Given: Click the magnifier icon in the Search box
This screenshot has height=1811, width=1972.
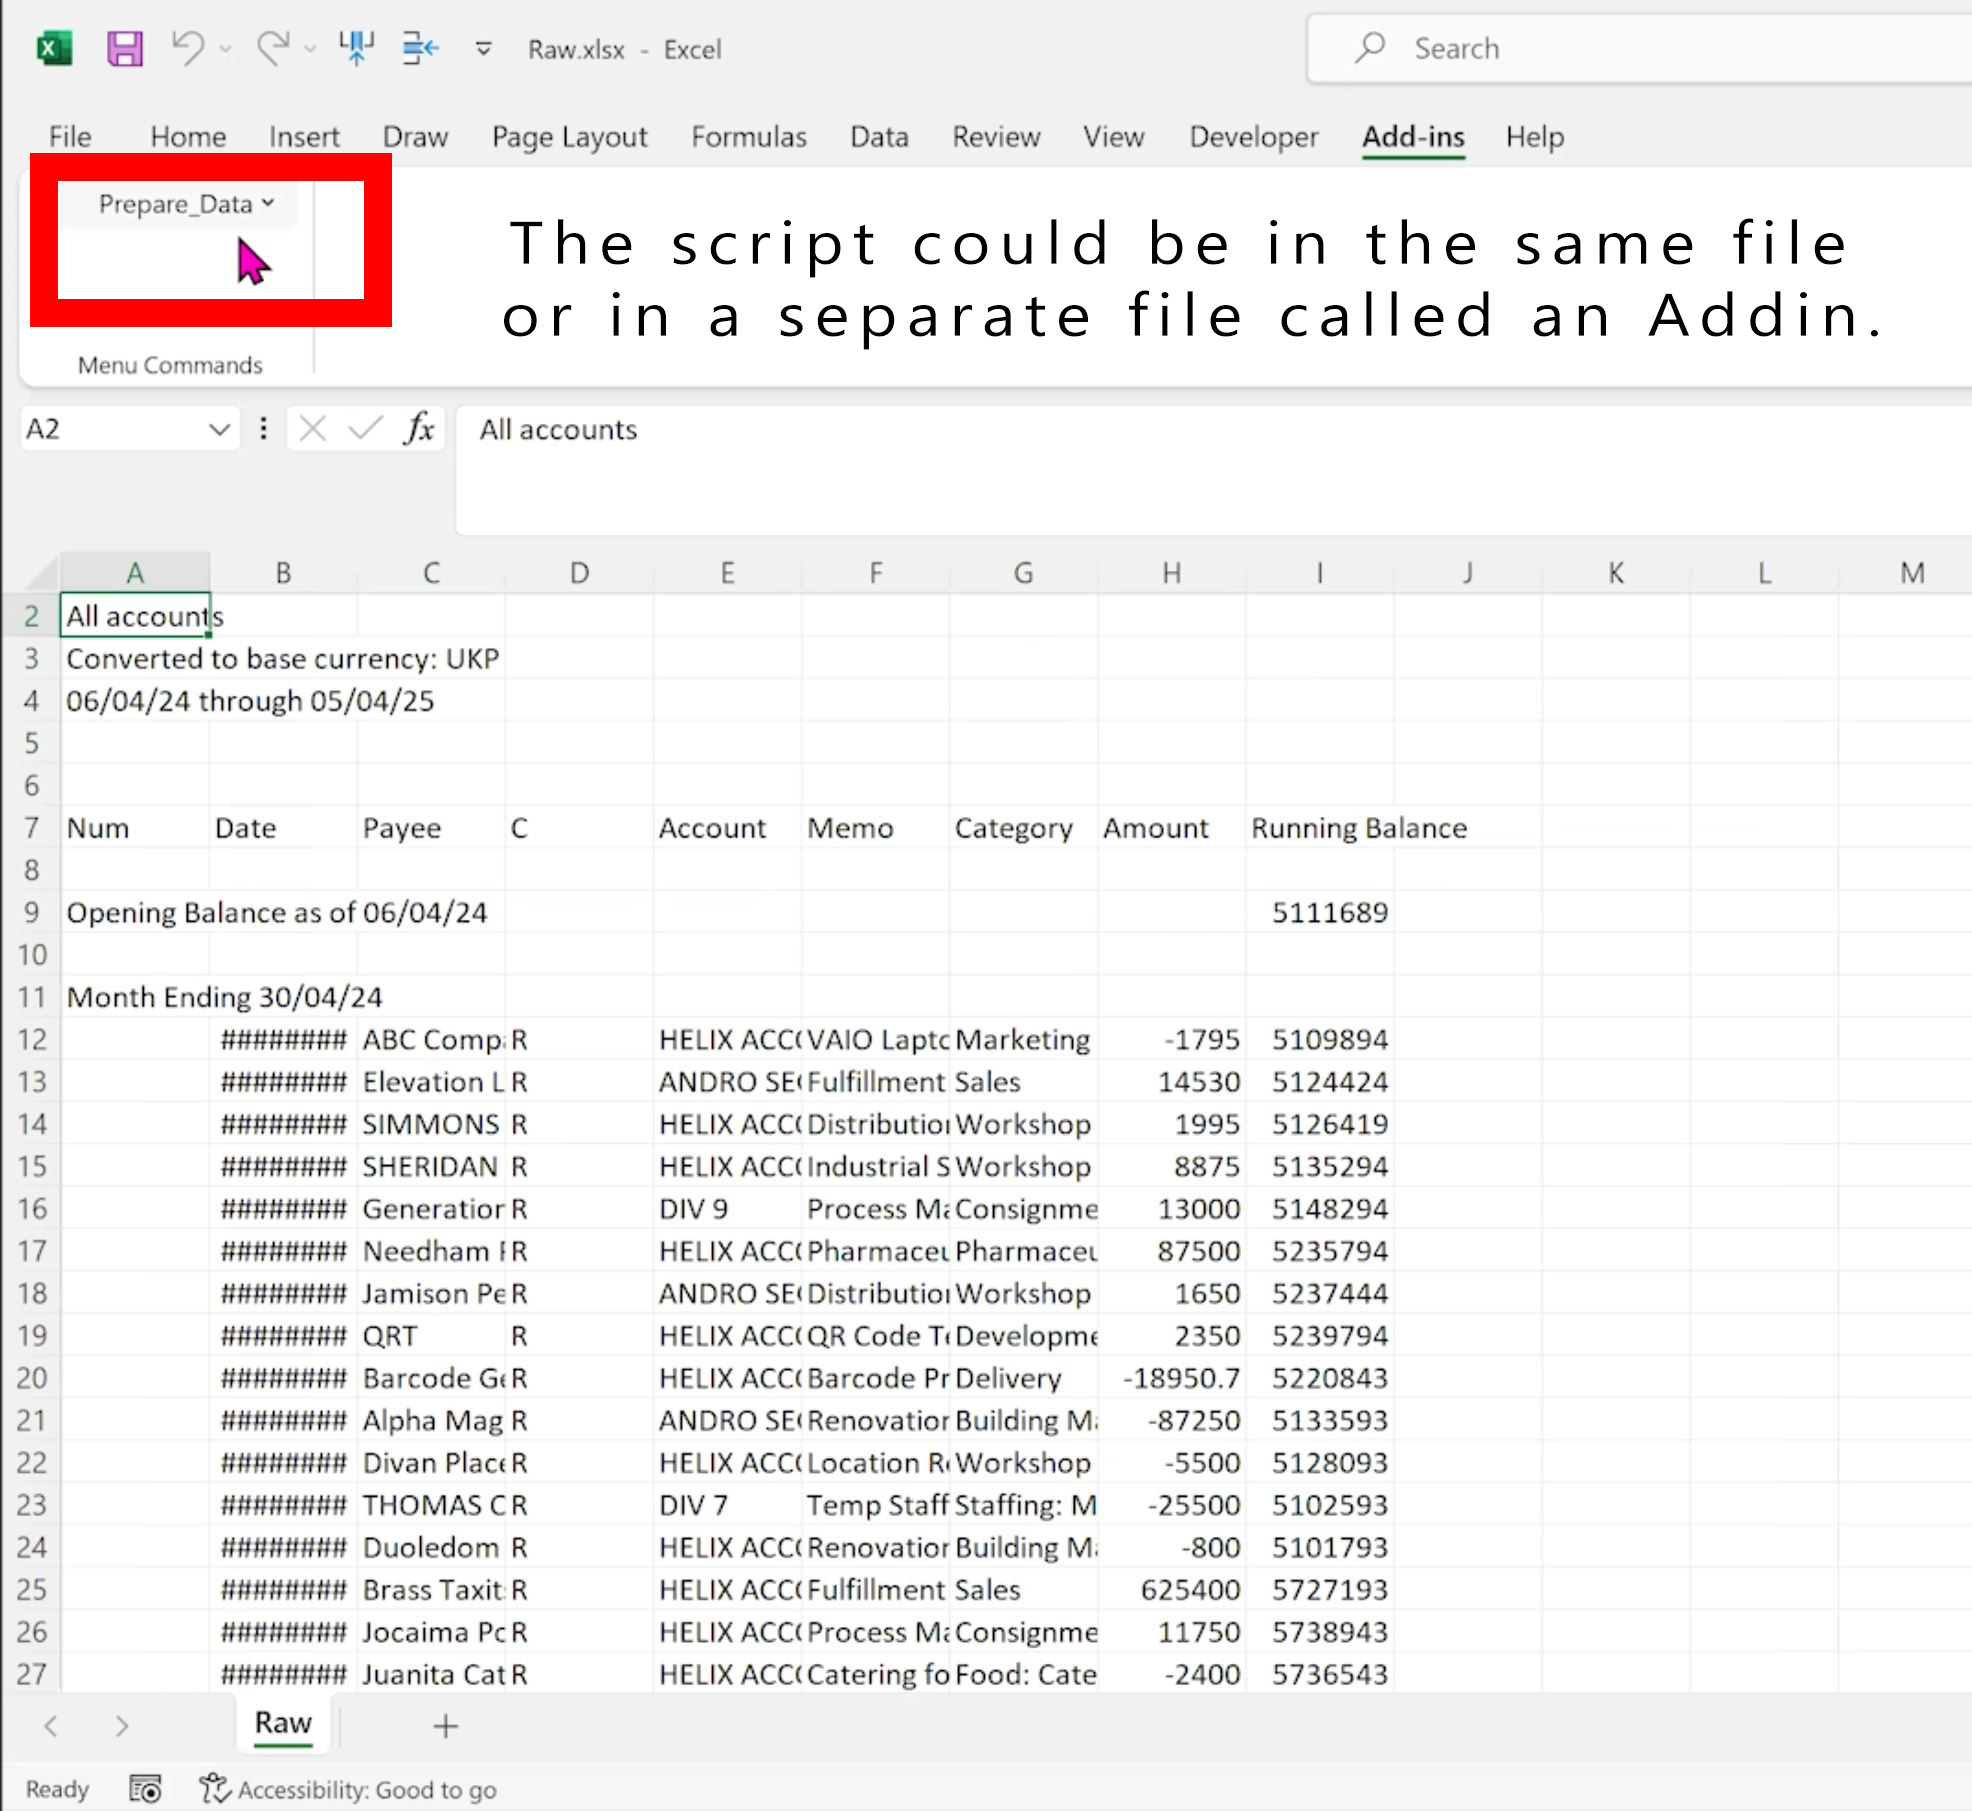Looking at the screenshot, I should [x=1372, y=48].
